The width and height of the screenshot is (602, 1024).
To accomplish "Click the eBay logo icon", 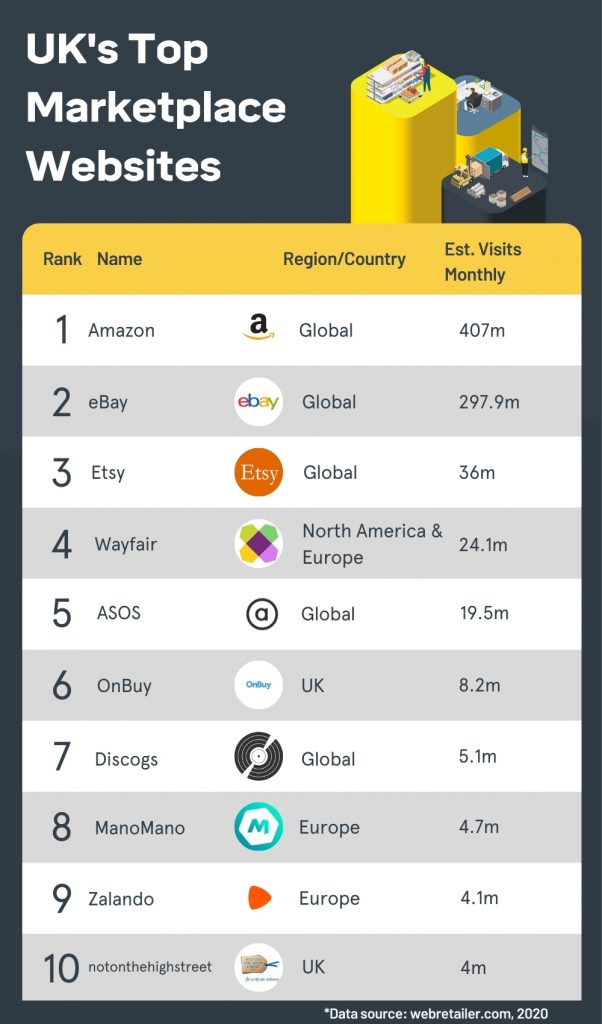I will (x=258, y=401).
